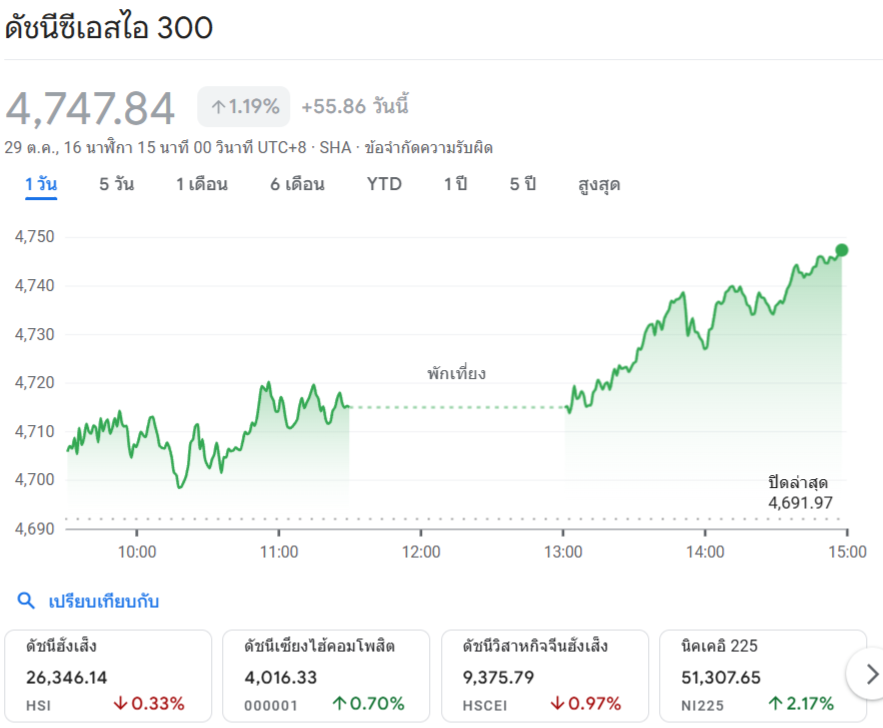
Task: Click the up arrow in the 1.19% badge
Action: (217, 106)
